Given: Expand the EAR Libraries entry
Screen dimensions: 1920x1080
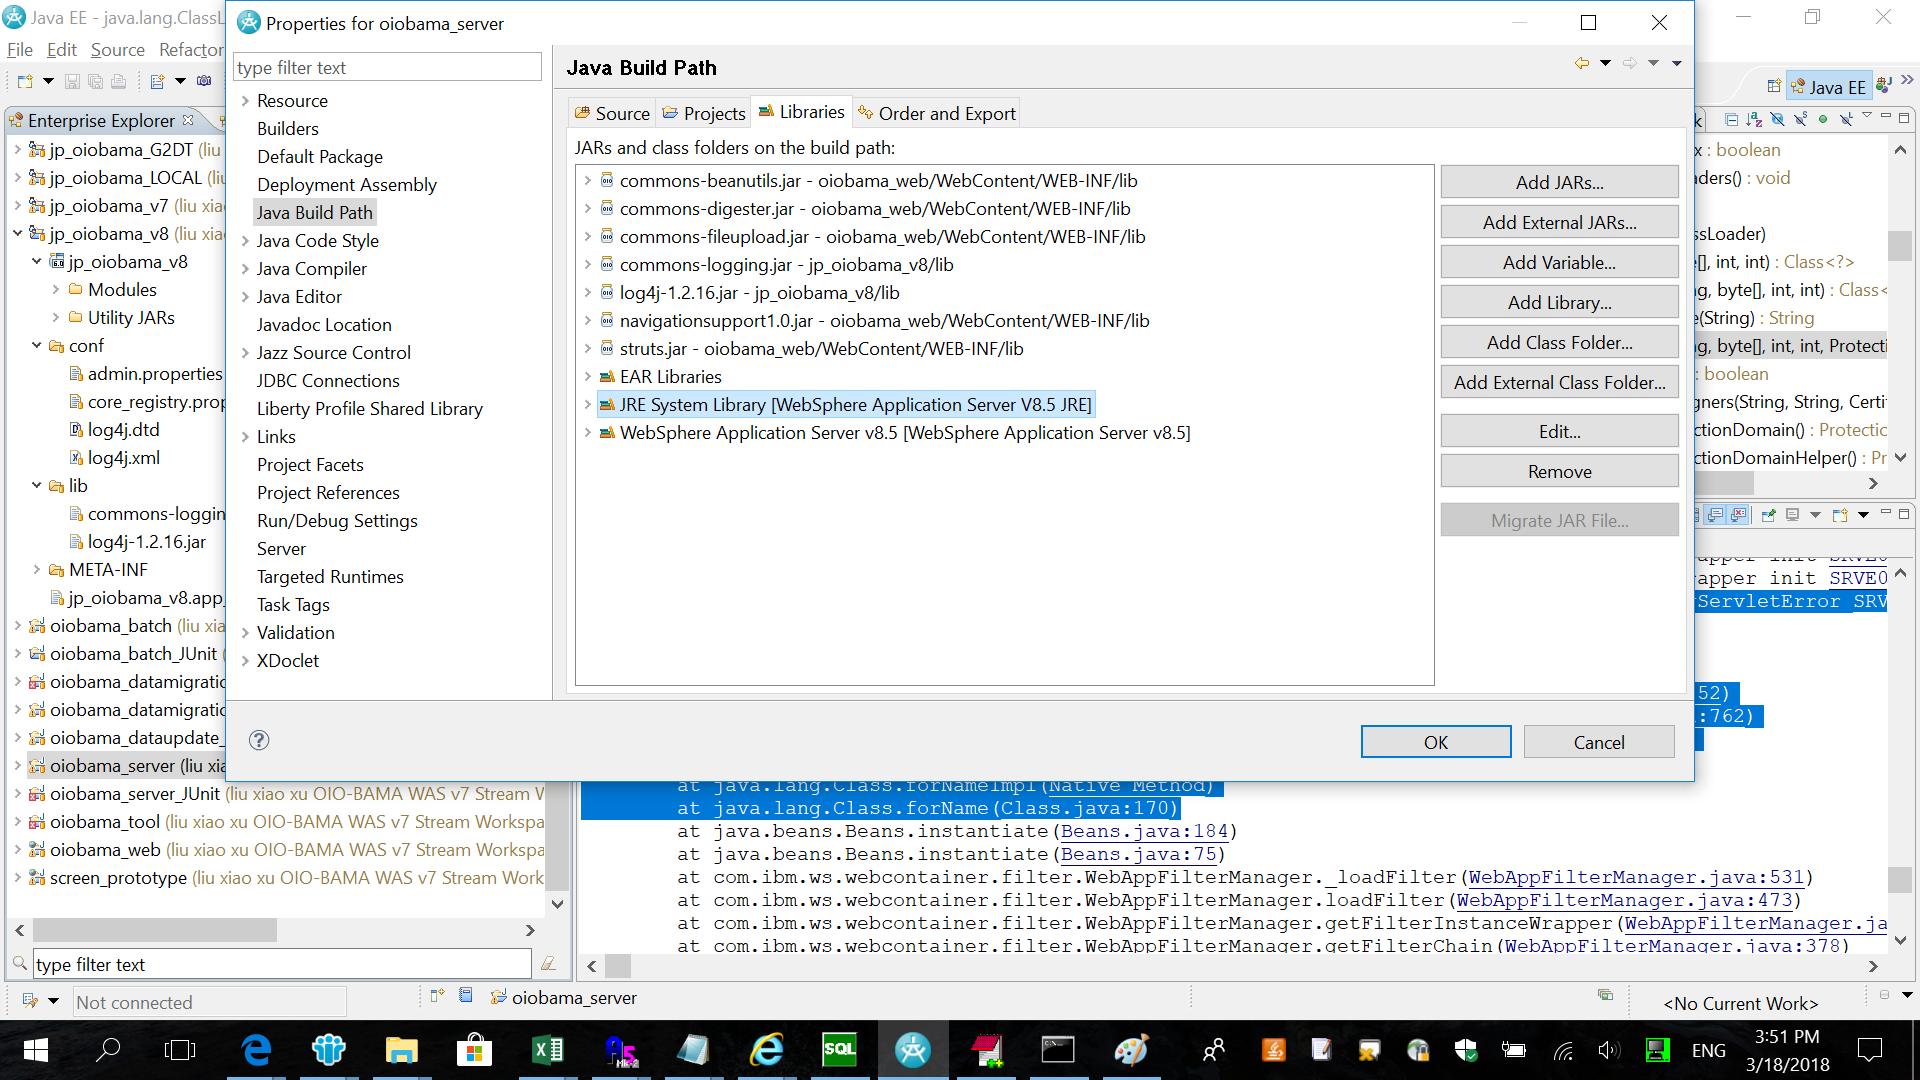Looking at the screenshot, I should coord(587,377).
